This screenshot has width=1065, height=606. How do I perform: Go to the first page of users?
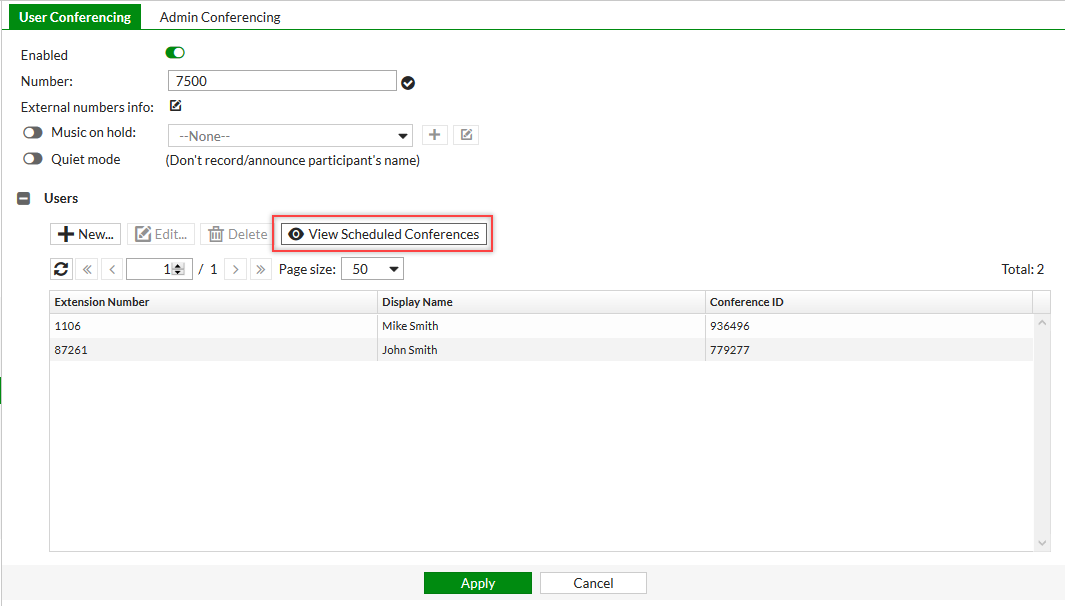[x=87, y=269]
